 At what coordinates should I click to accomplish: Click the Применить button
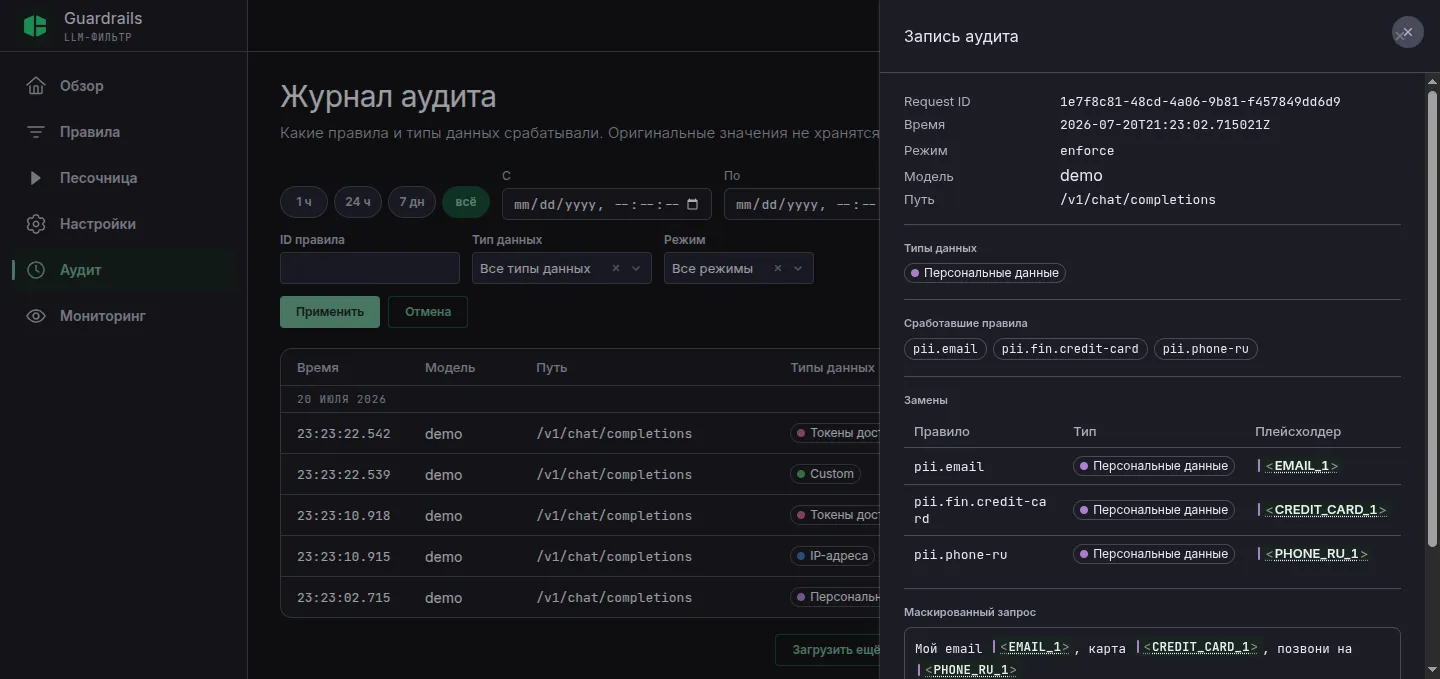tap(330, 312)
